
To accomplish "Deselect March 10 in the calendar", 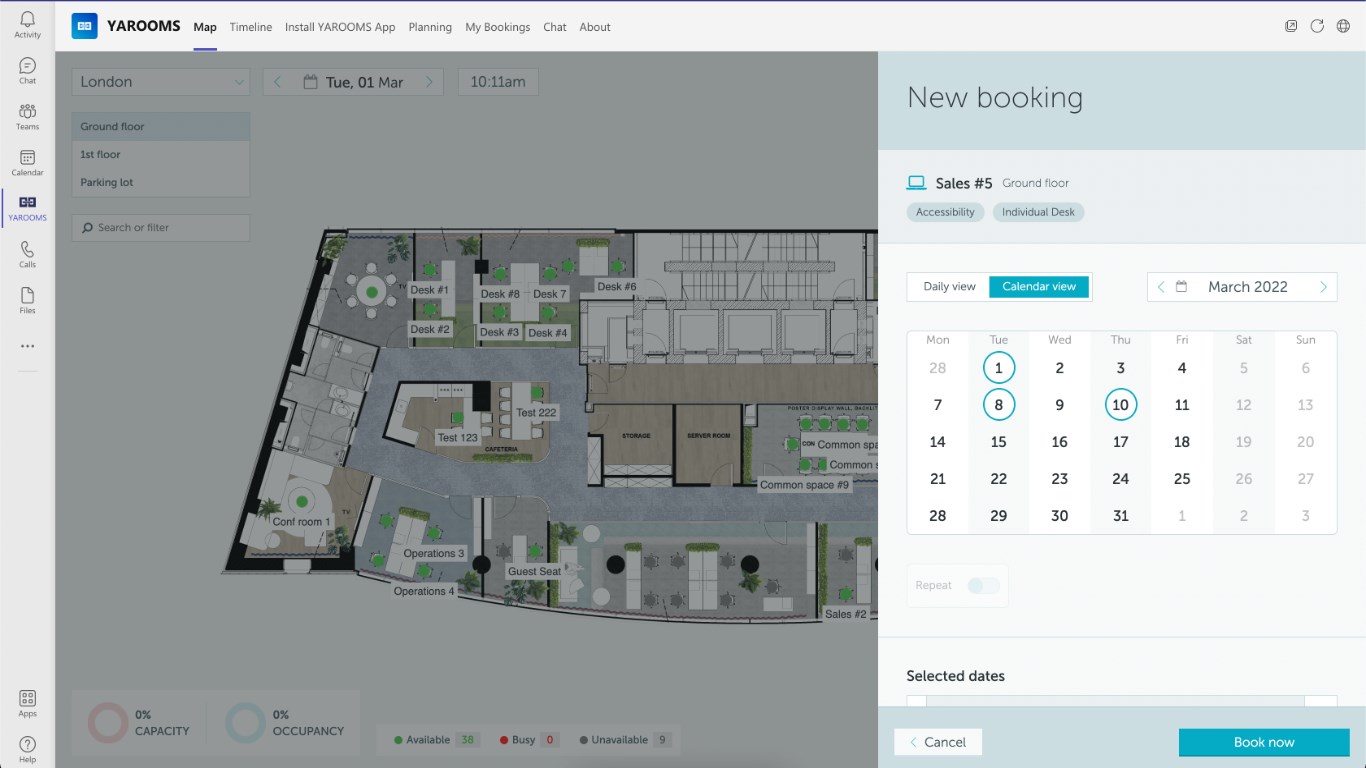I will 1120,405.
